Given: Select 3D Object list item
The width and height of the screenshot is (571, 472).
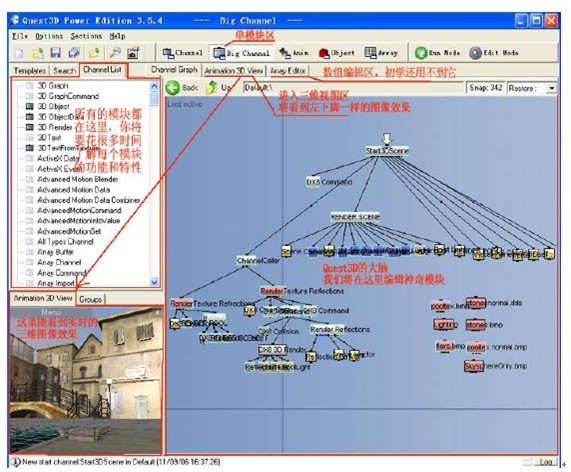Looking at the screenshot, I should pos(53,106).
